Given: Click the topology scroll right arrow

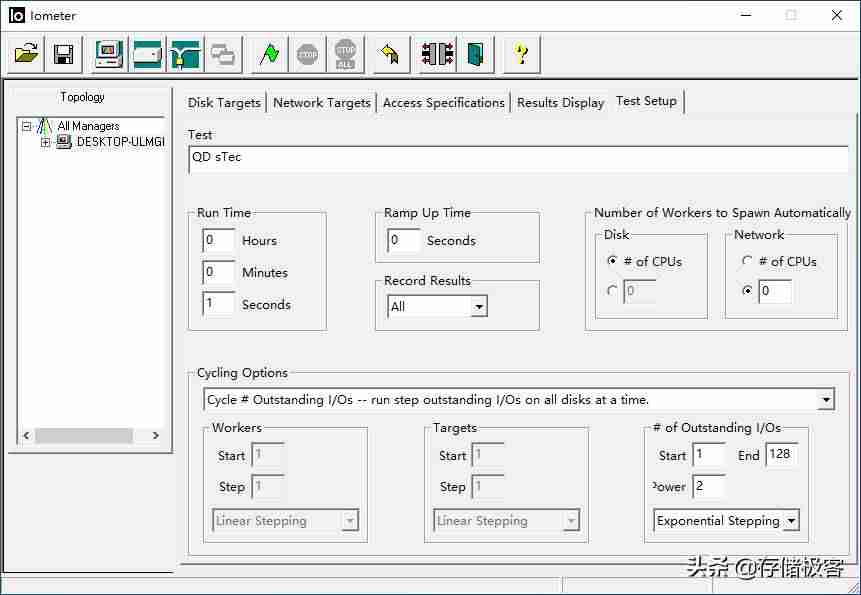Looking at the screenshot, I should click(155, 435).
